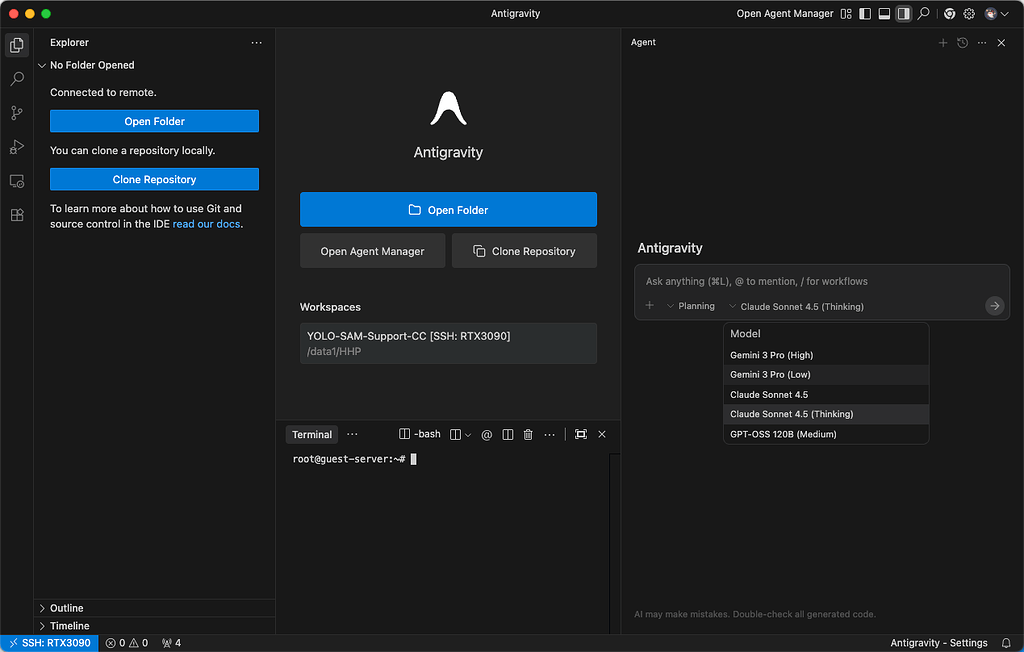The image size is (1024, 652).
Task: Click the editor layout icon beside Open Agent Manager
Action: click(846, 14)
